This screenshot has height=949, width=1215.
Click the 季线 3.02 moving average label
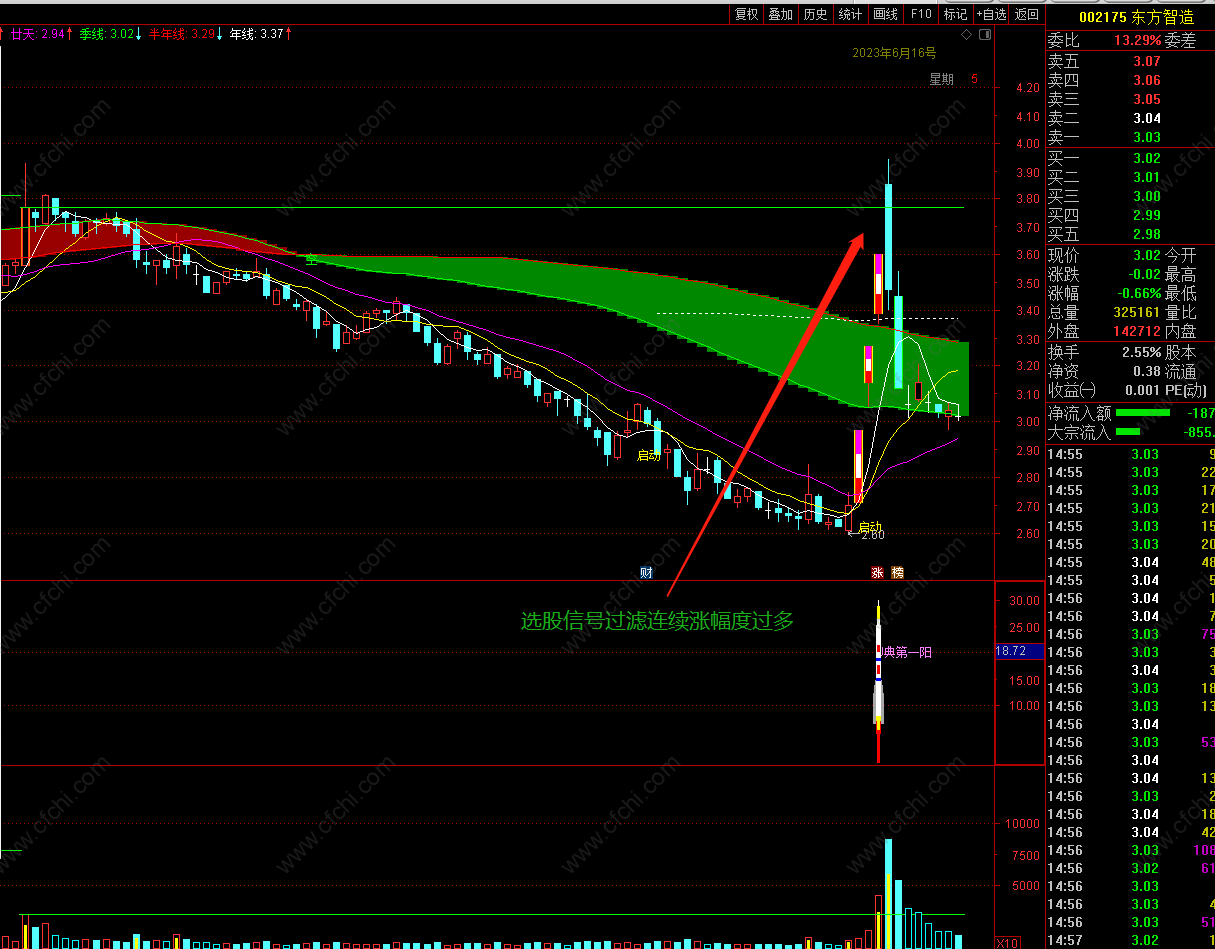(109, 34)
